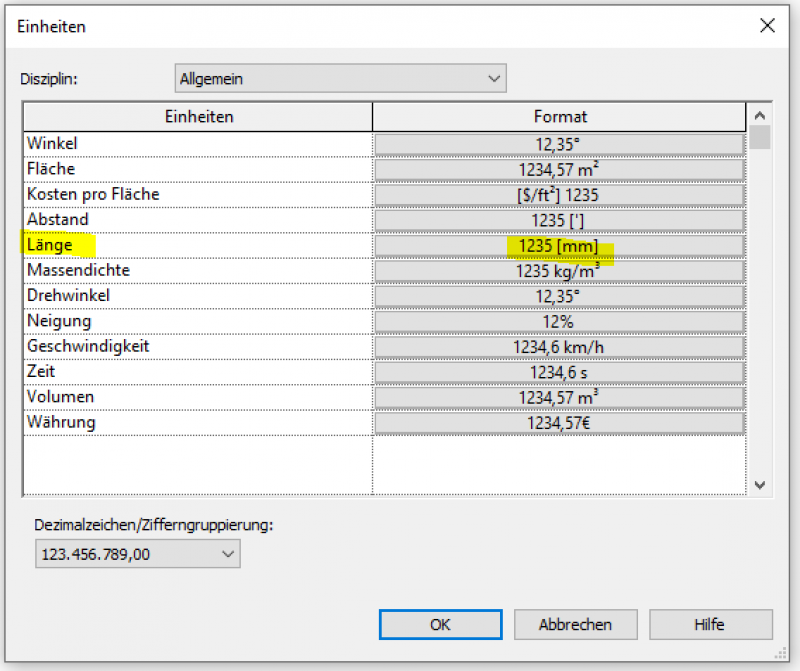The height and width of the screenshot is (671, 800).
Task: Click the Abbrechen button
Action: (575, 624)
